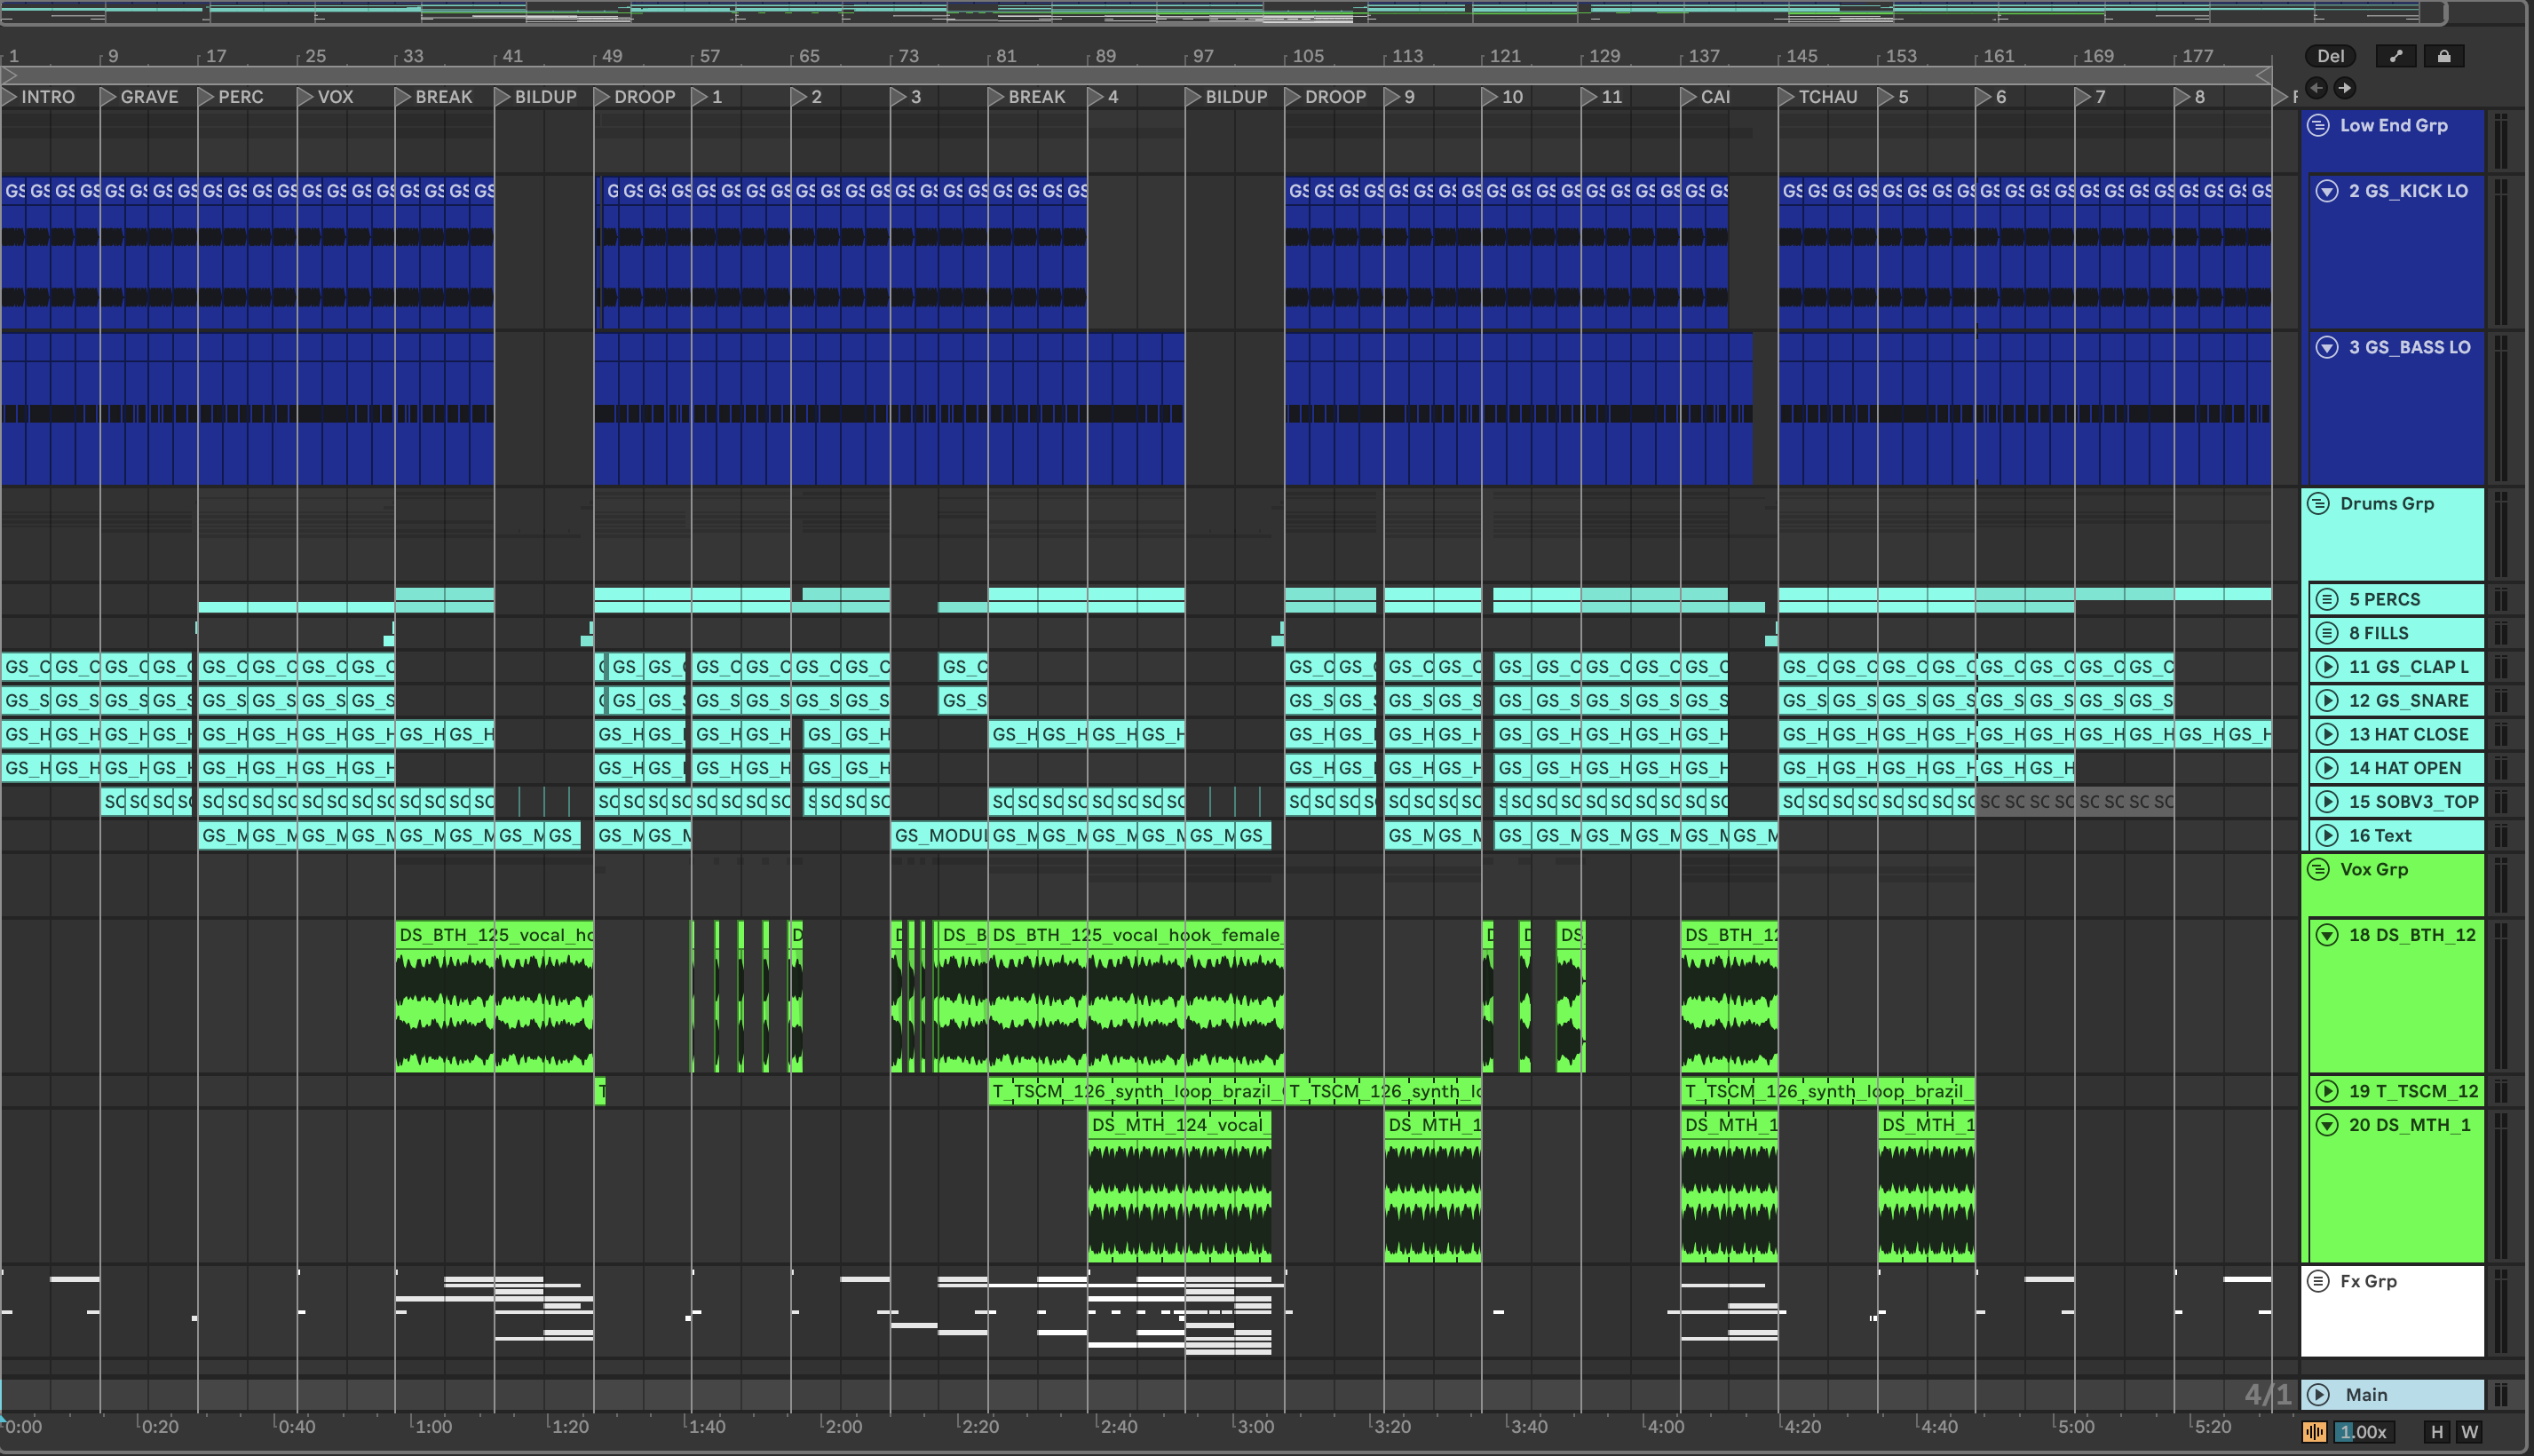Toggle the lock envelopes icon
Screen dimensions: 2534x1456
pos(2443,56)
